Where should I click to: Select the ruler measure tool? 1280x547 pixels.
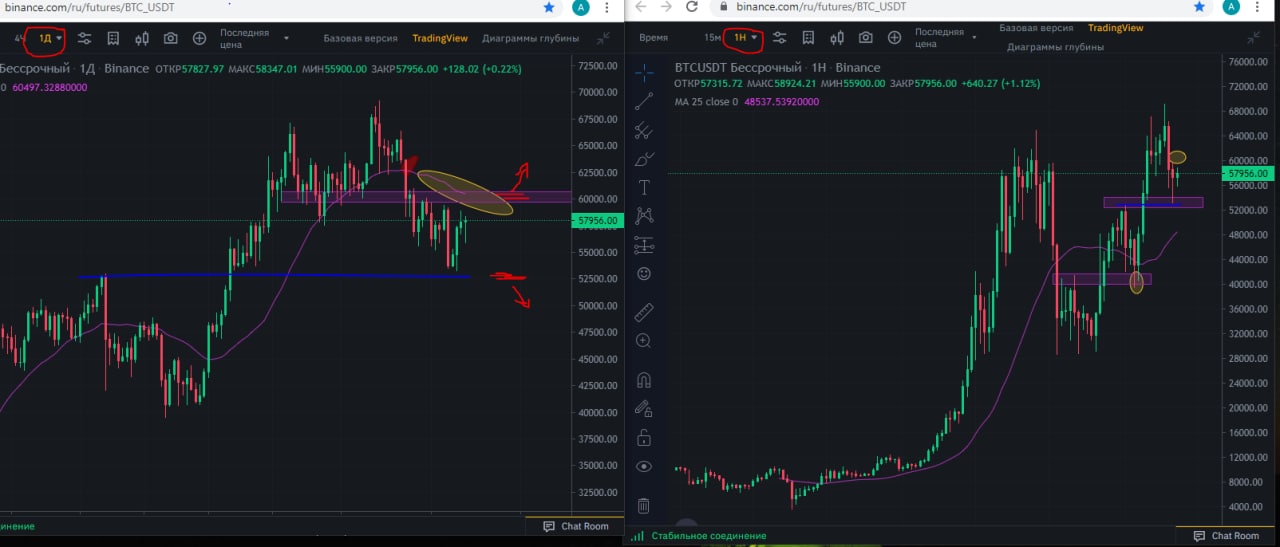click(644, 311)
